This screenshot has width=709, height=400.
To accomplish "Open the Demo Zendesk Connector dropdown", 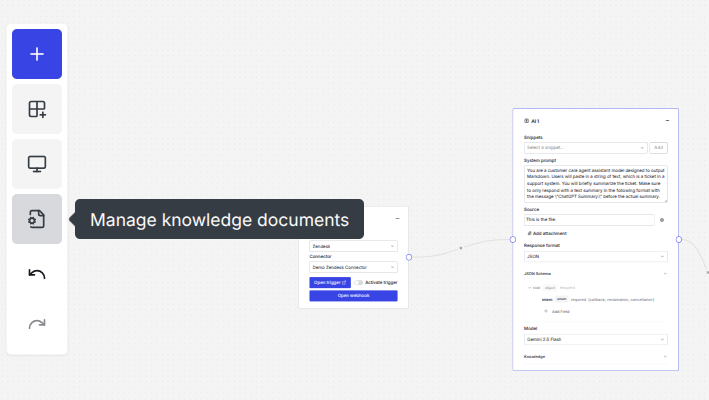I will click(x=353, y=267).
